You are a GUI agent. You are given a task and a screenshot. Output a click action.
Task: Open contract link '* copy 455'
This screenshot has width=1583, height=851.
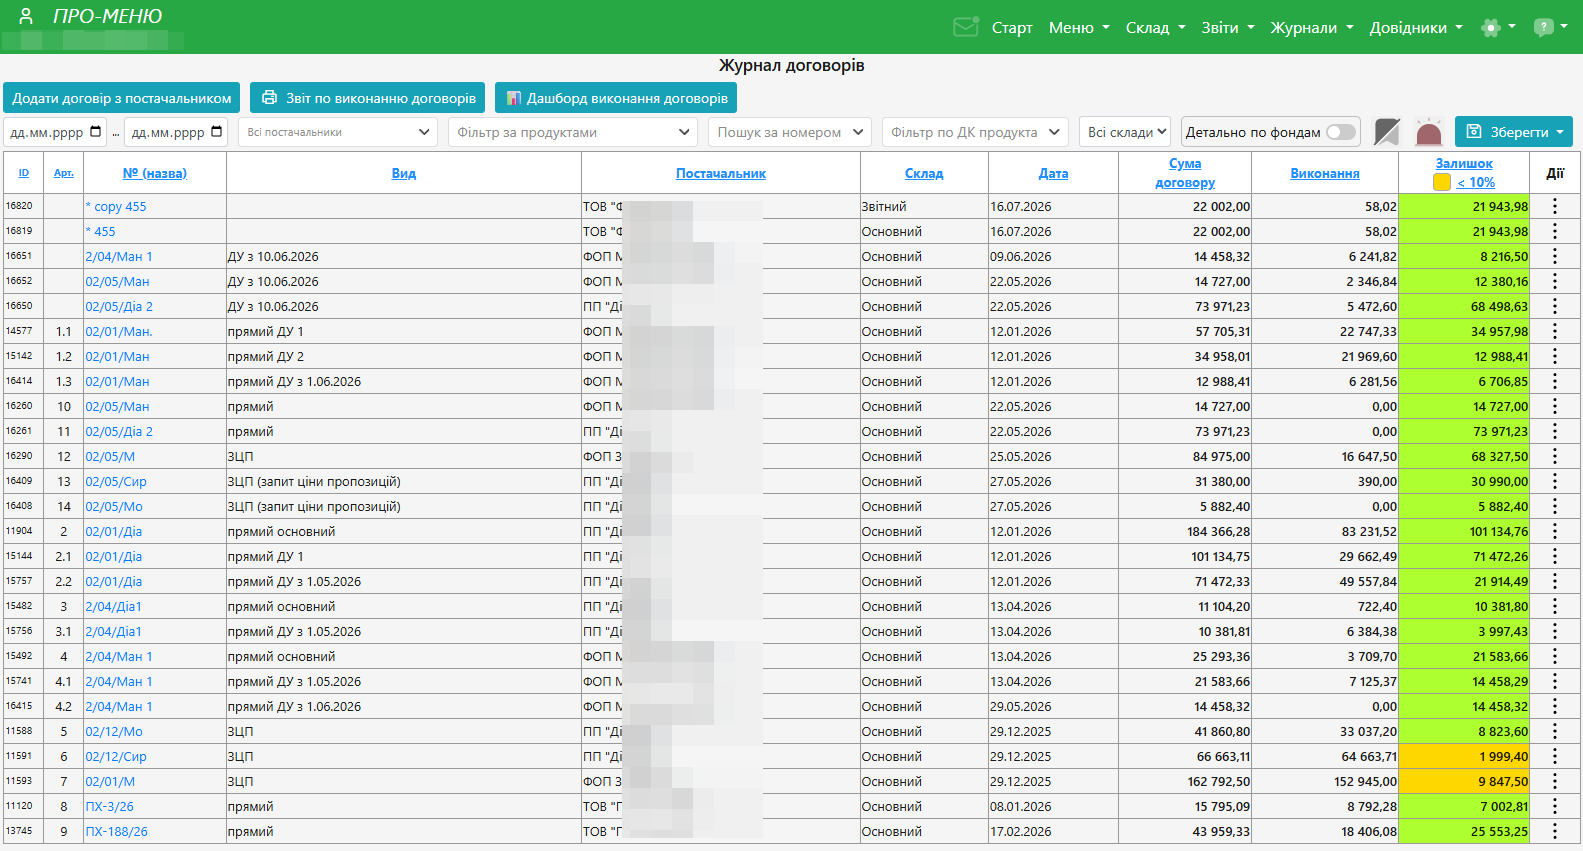click(116, 206)
